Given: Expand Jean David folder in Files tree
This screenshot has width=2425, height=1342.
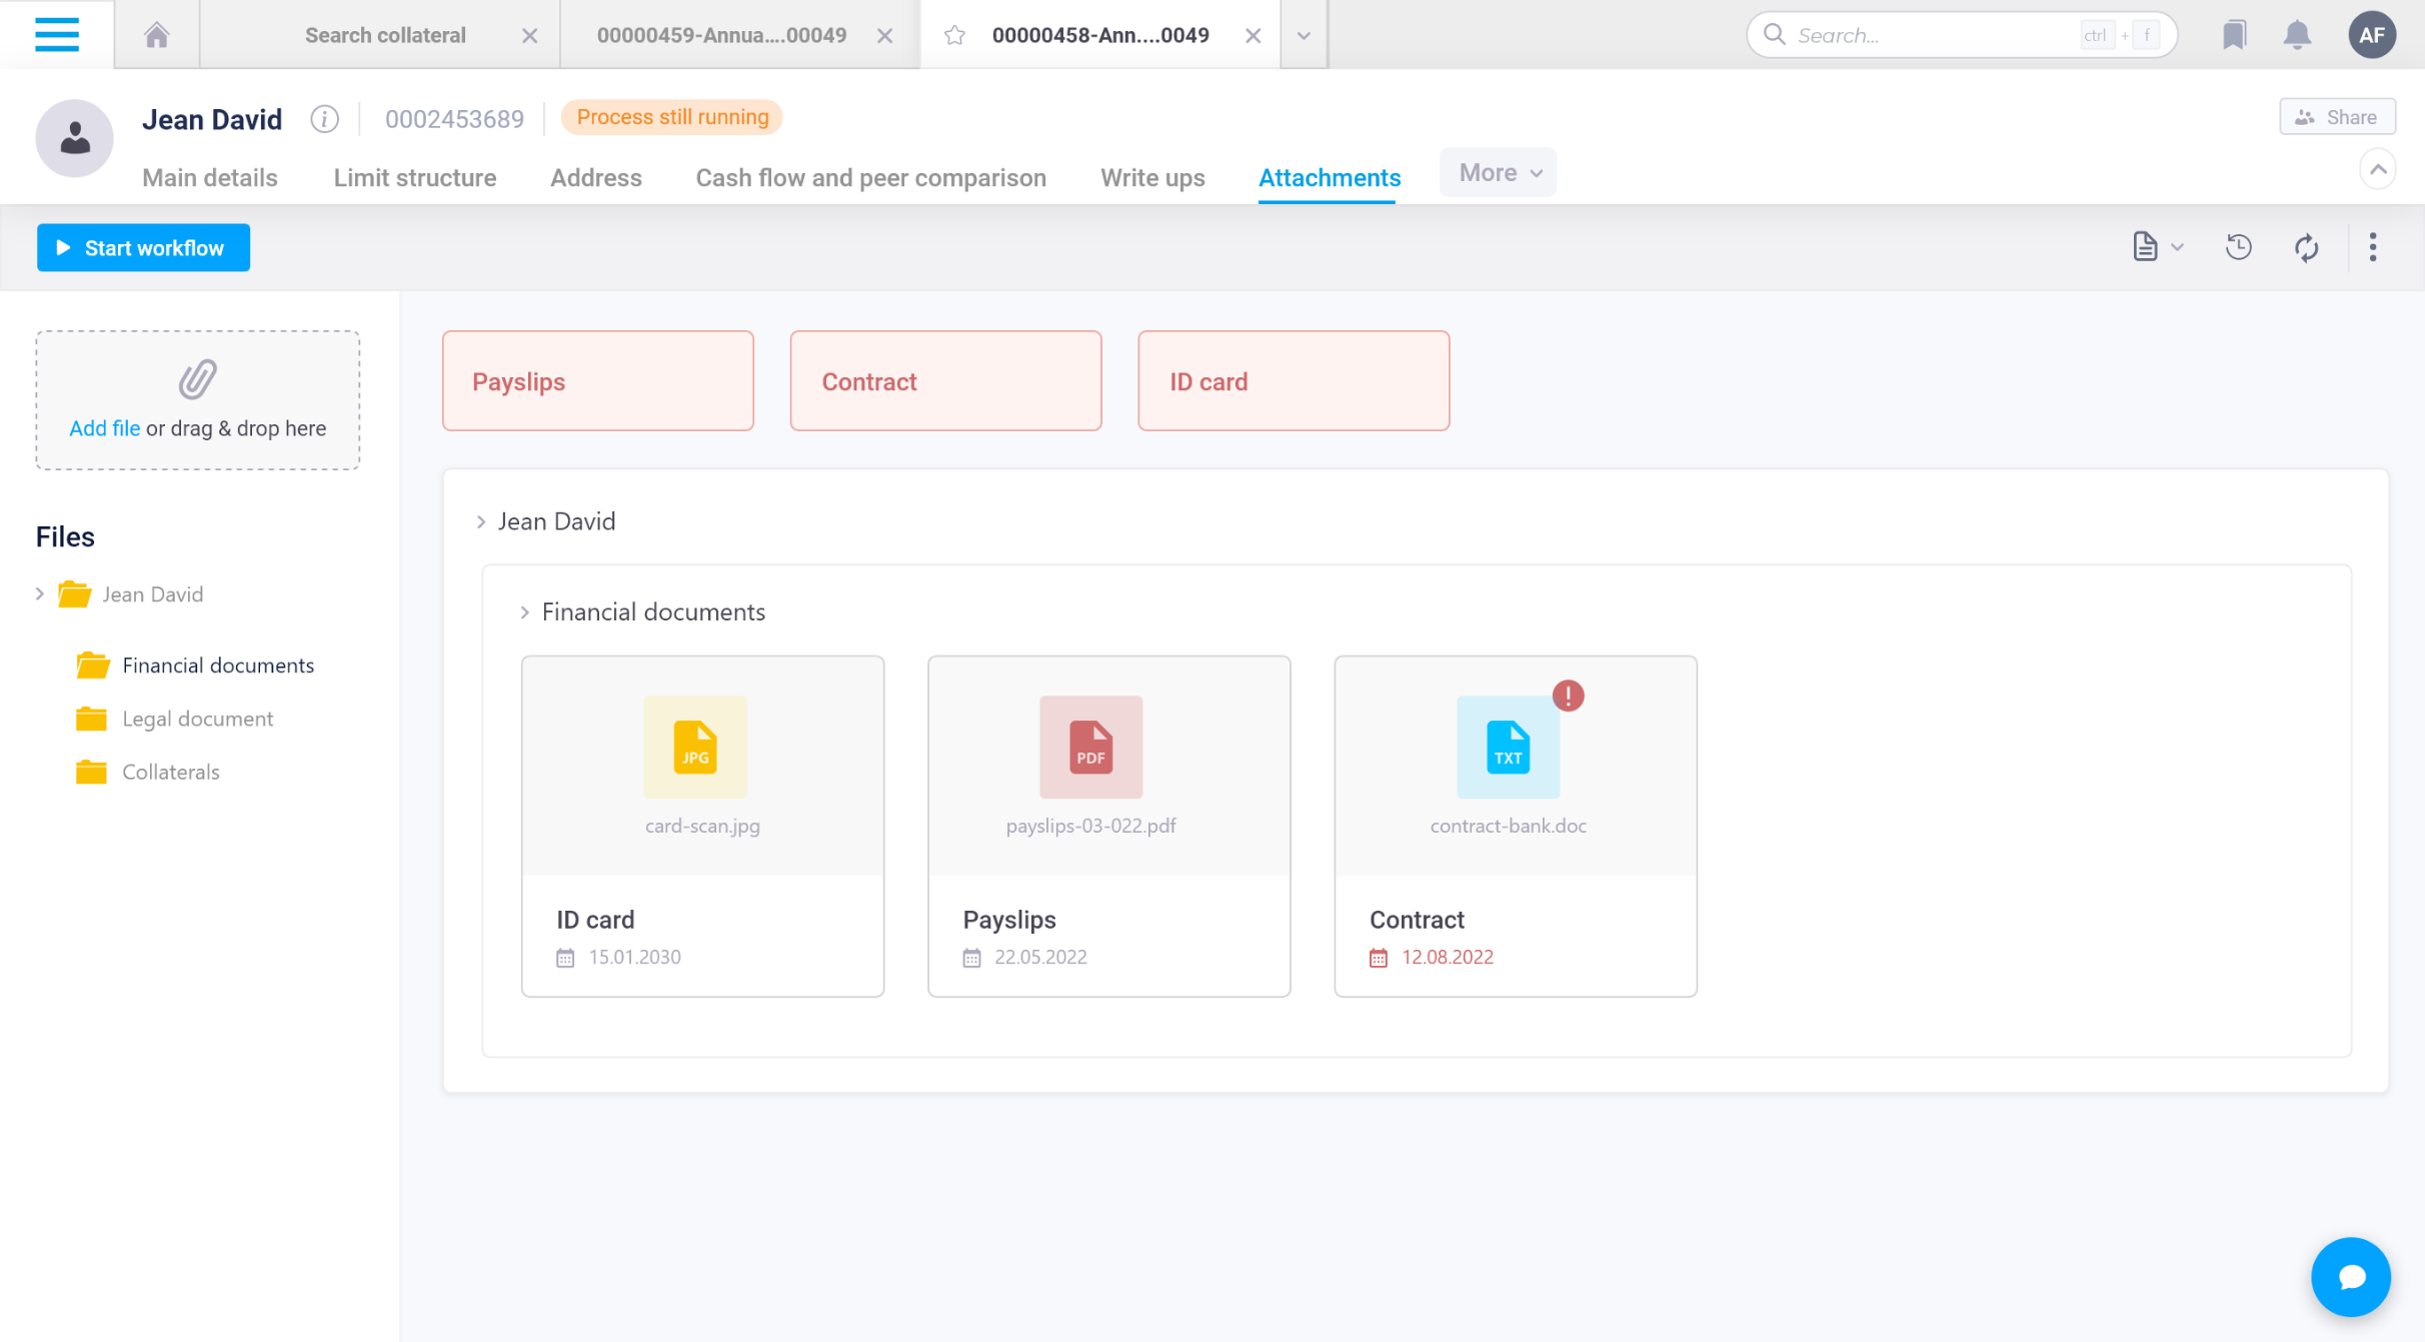Looking at the screenshot, I should tap(40, 594).
